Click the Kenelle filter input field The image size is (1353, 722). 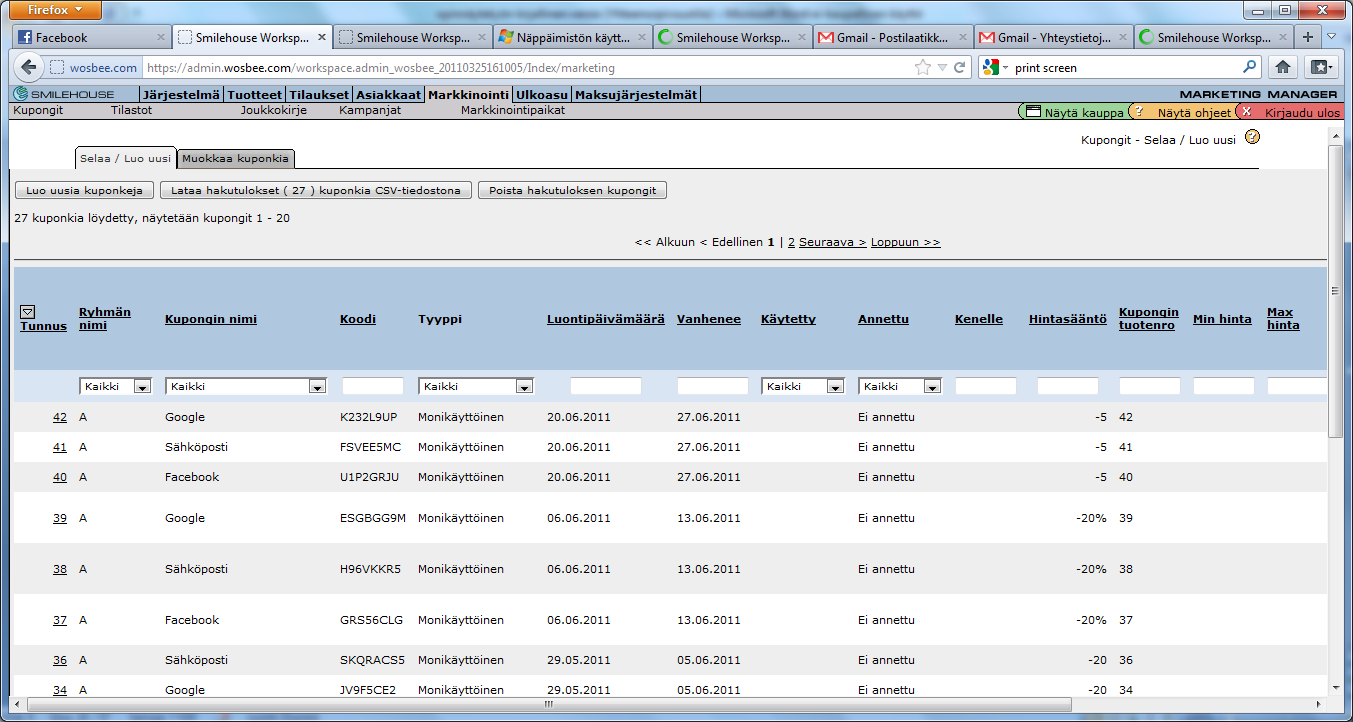pos(986,386)
